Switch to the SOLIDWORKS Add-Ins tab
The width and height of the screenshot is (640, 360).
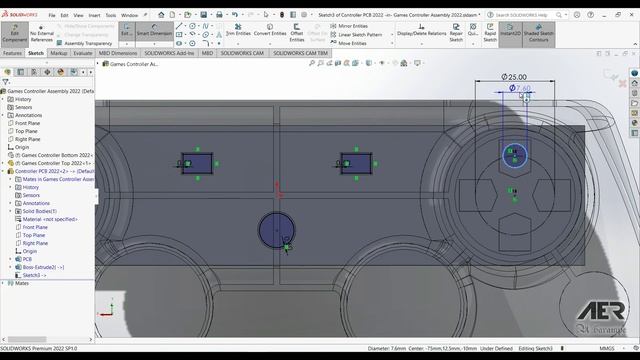click(169, 53)
